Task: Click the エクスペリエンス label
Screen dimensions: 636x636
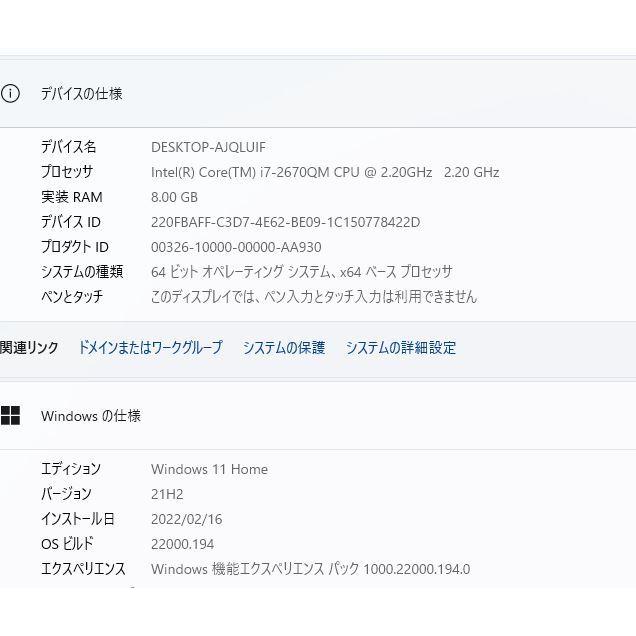Action: click(x=83, y=569)
